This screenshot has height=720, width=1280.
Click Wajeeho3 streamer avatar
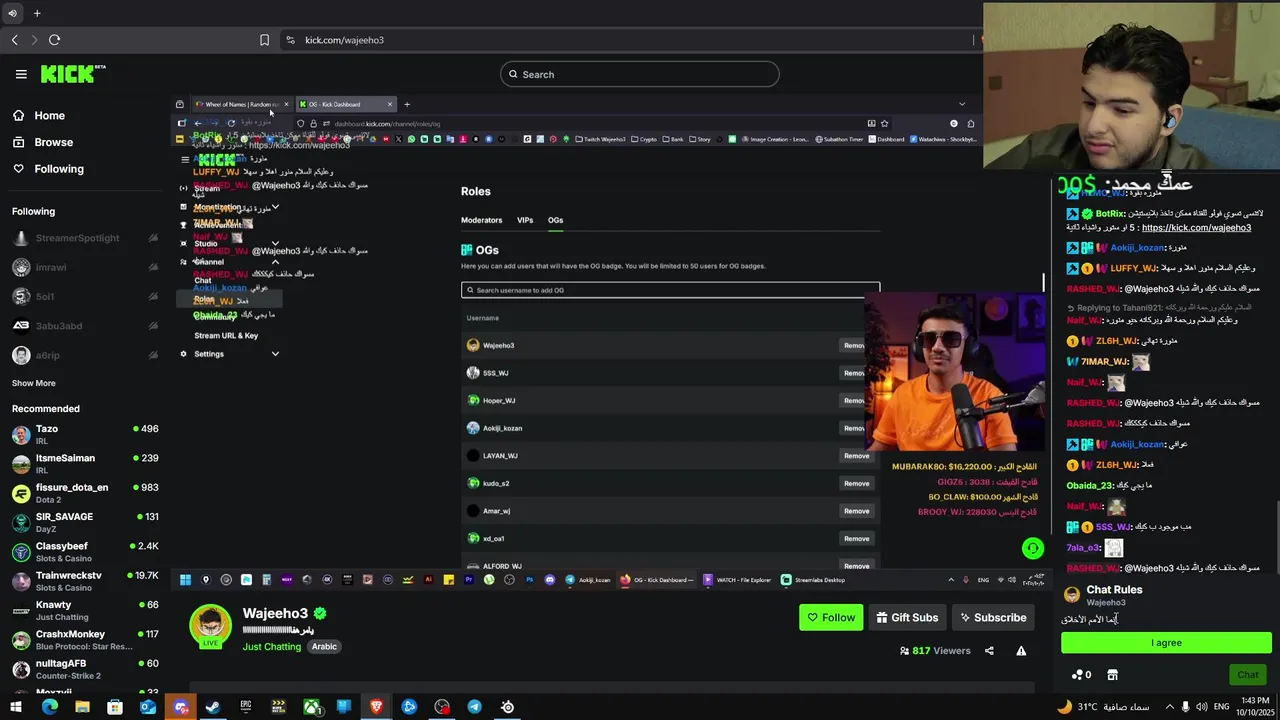(x=210, y=626)
